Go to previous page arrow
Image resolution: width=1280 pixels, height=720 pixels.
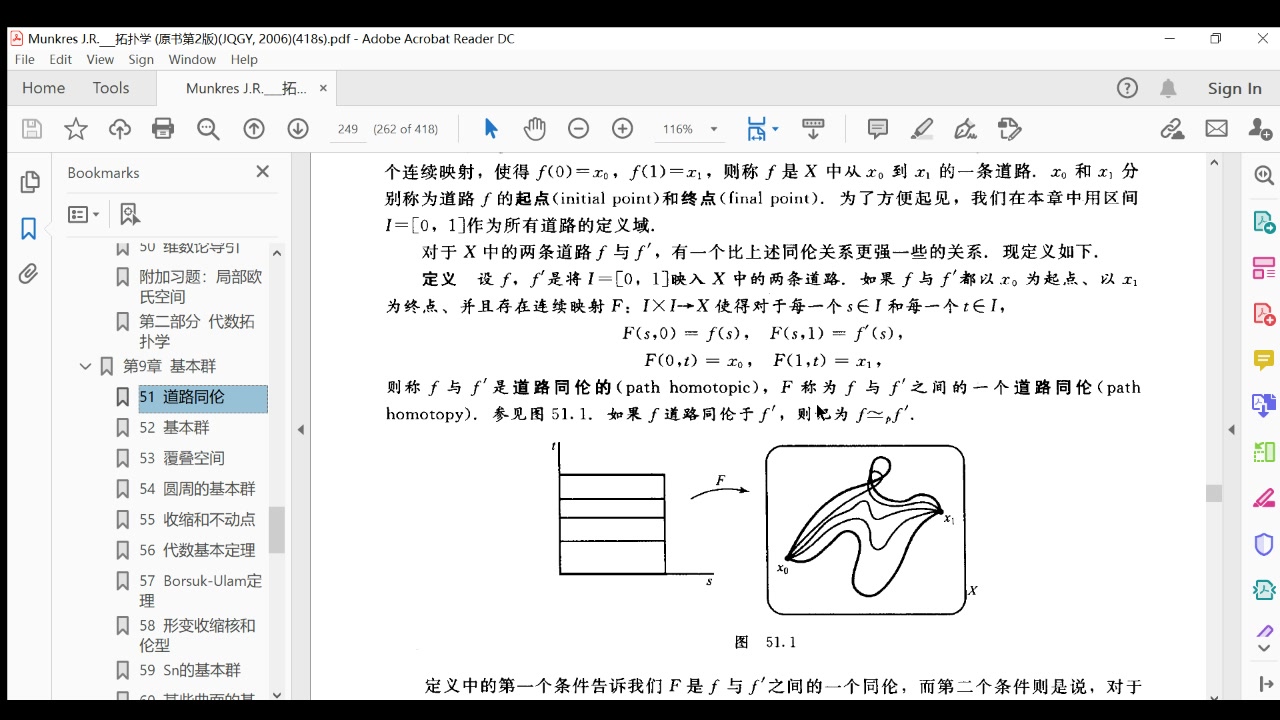click(254, 129)
